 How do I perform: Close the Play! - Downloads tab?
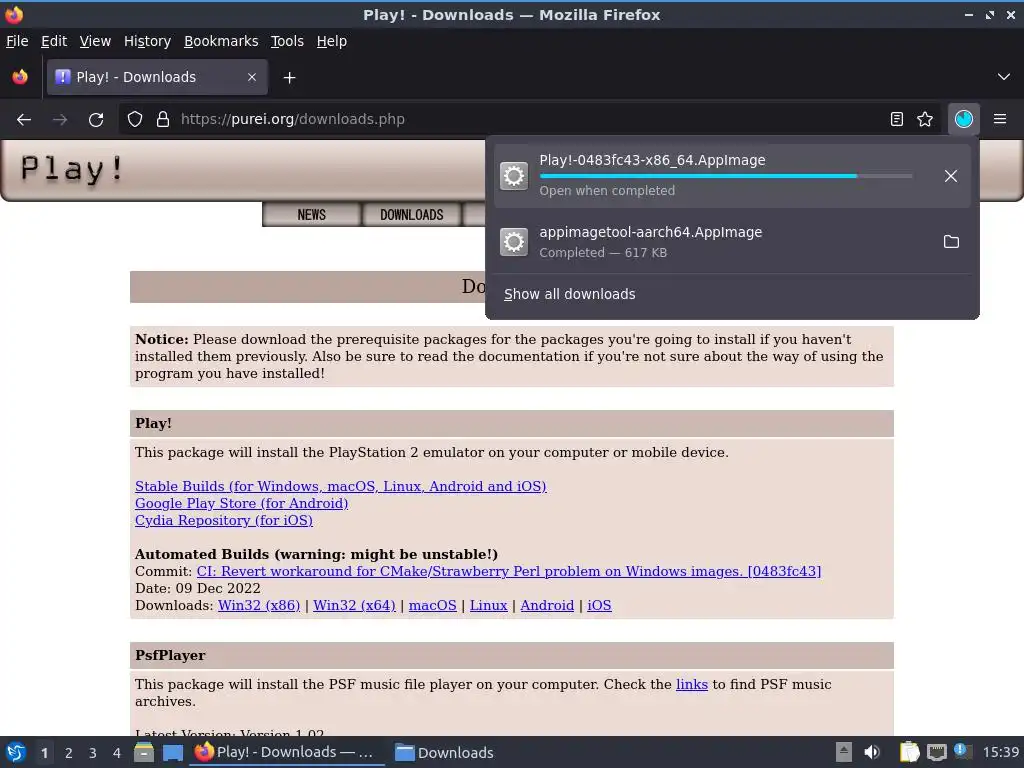tap(252, 77)
